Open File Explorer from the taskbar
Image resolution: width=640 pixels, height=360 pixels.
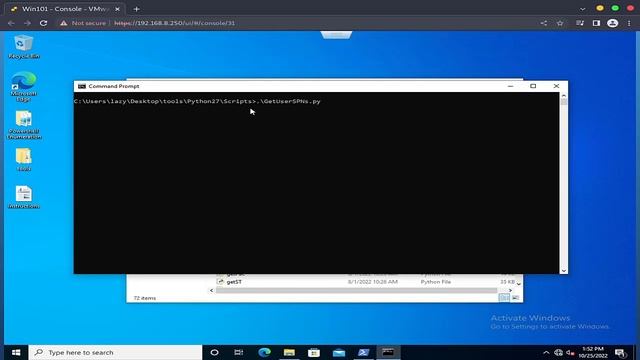[x=289, y=352]
